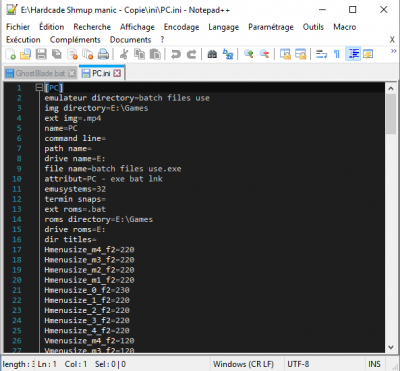Open the Paramétrage menu

(271, 27)
